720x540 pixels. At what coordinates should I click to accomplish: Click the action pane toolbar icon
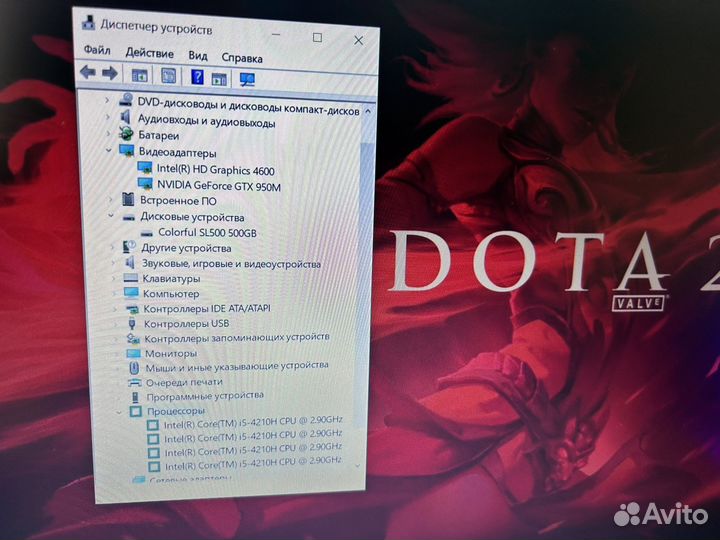tap(219, 79)
